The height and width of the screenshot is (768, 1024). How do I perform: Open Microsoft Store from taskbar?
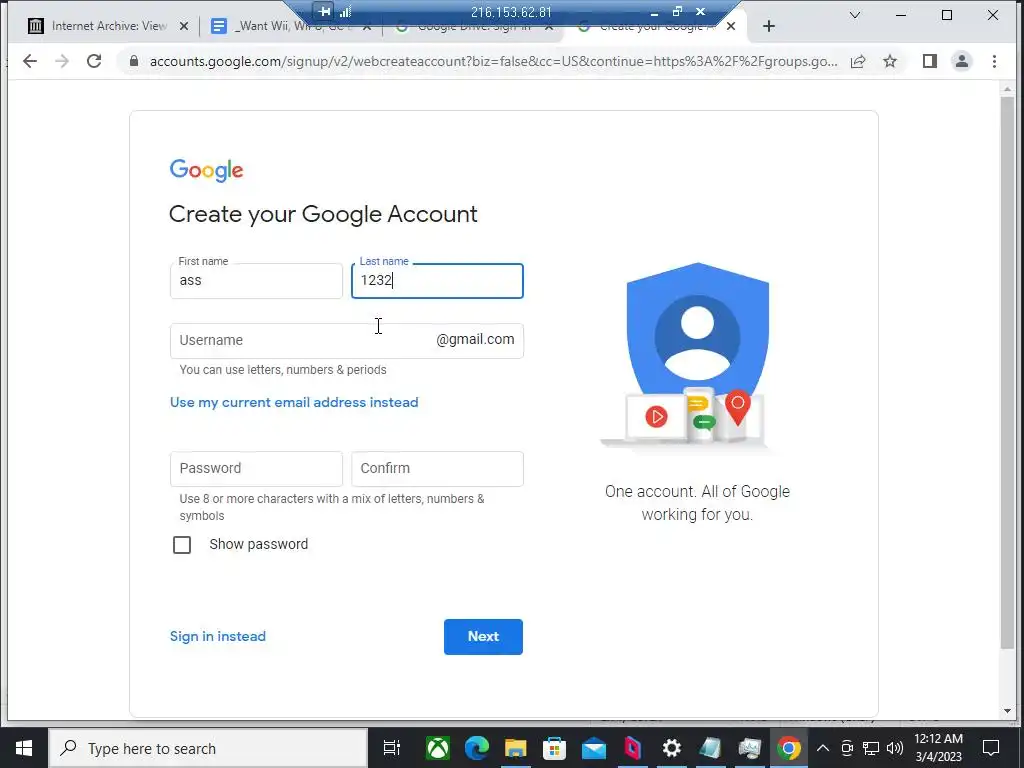pyautogui.click(x=554, y=748)
